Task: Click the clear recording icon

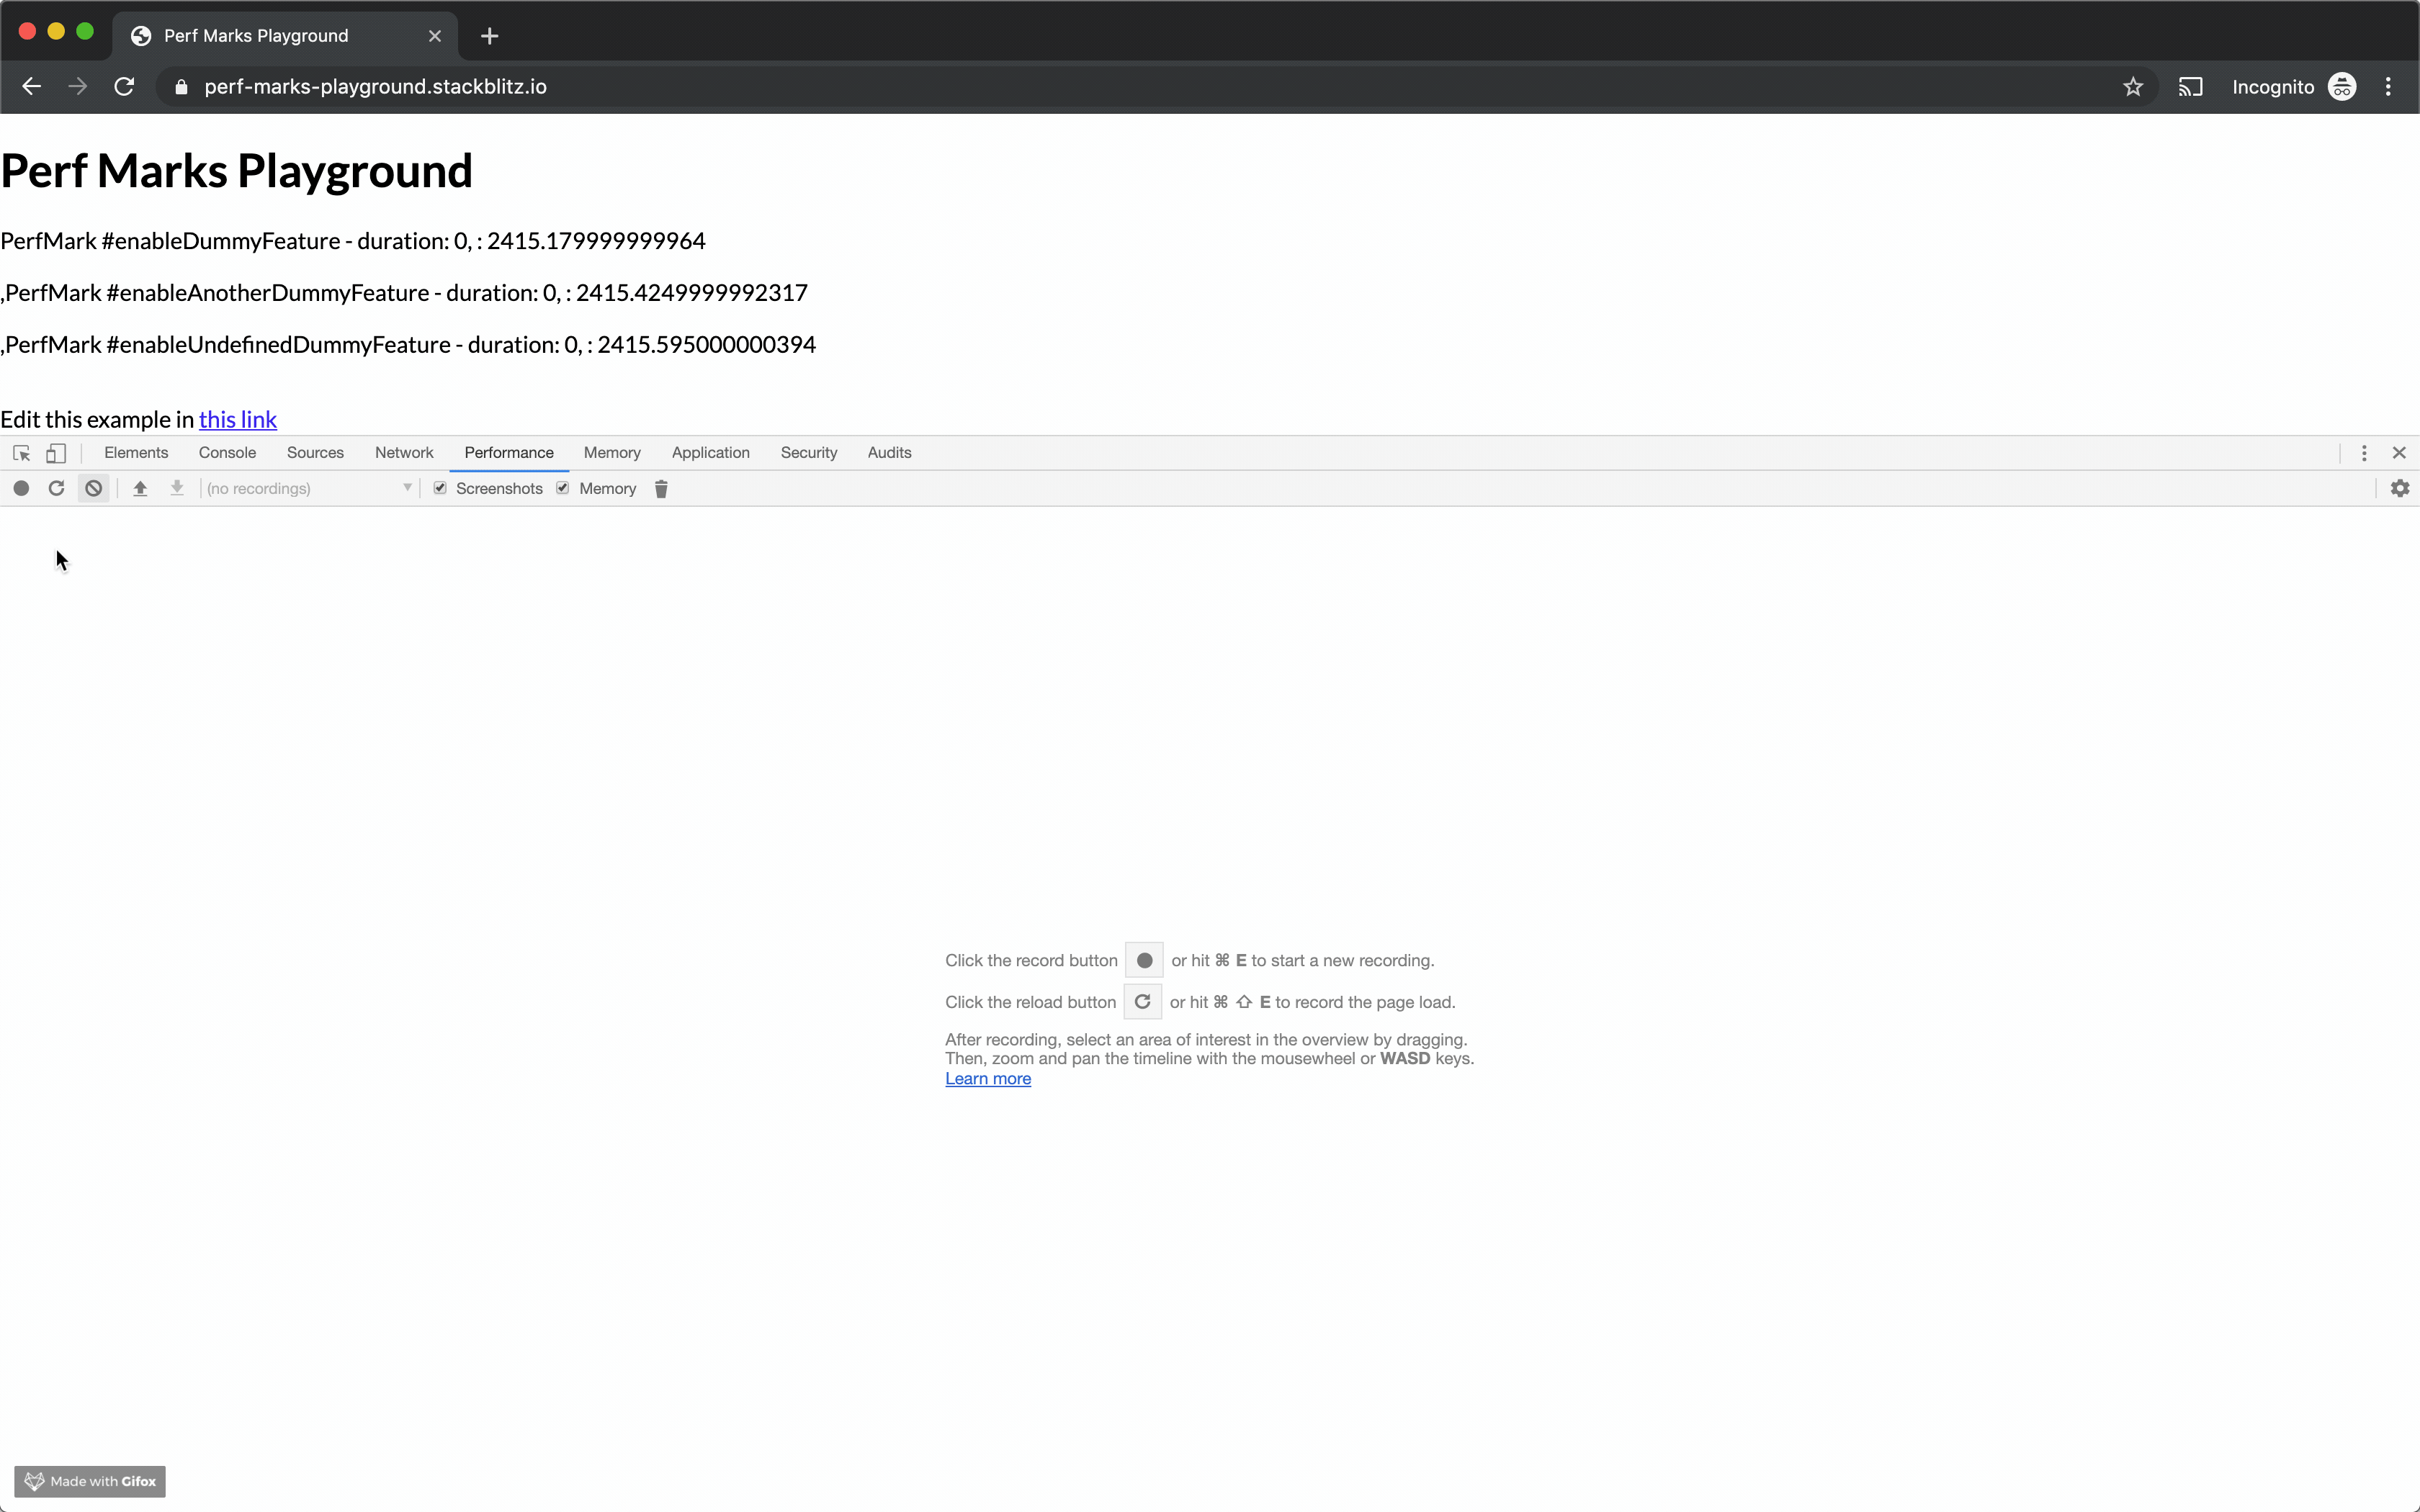Action: pos(93,488)
